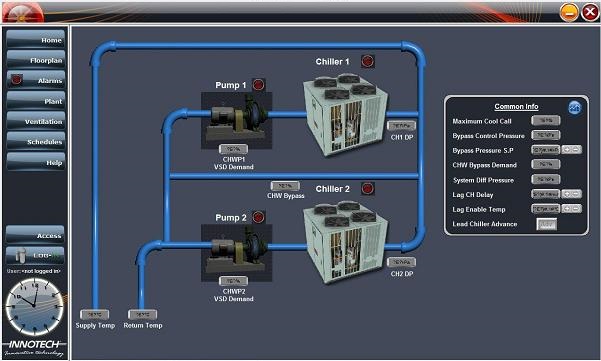Click the Chiller 1 red status indicator
The height and width of the screenshot is (361, 601).
pyautogui.click(x=368, y=61)
